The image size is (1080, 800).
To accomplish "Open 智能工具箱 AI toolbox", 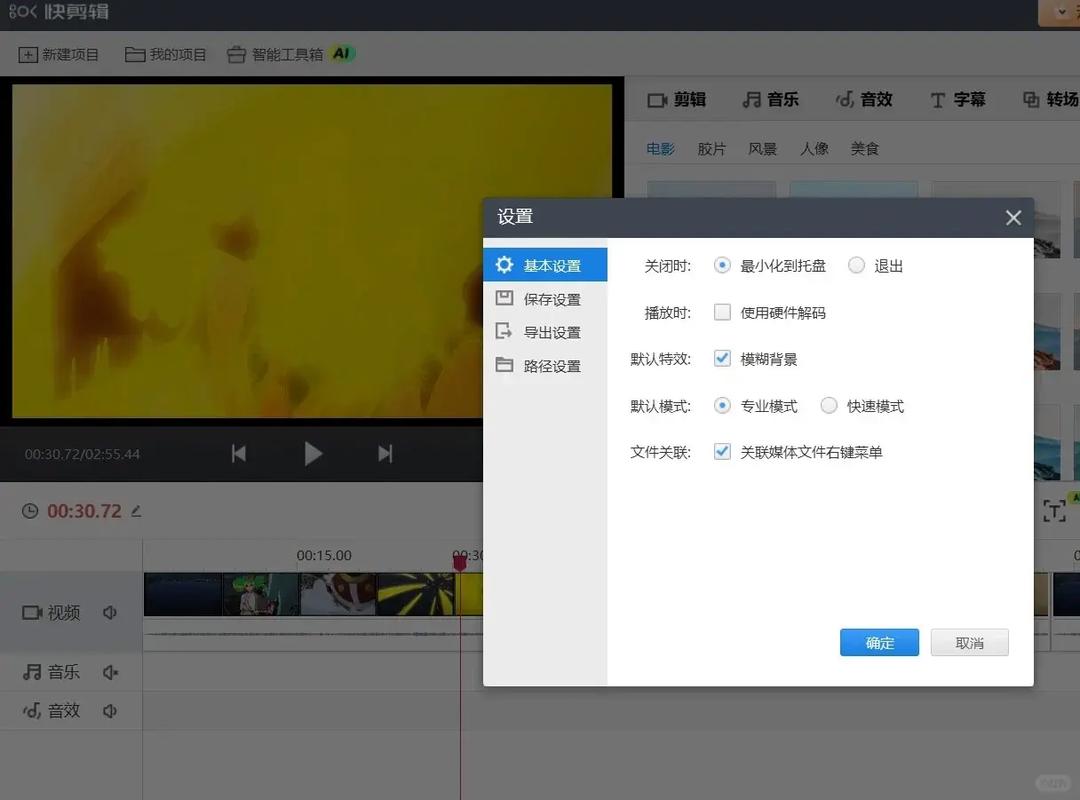I will (291, 54).
